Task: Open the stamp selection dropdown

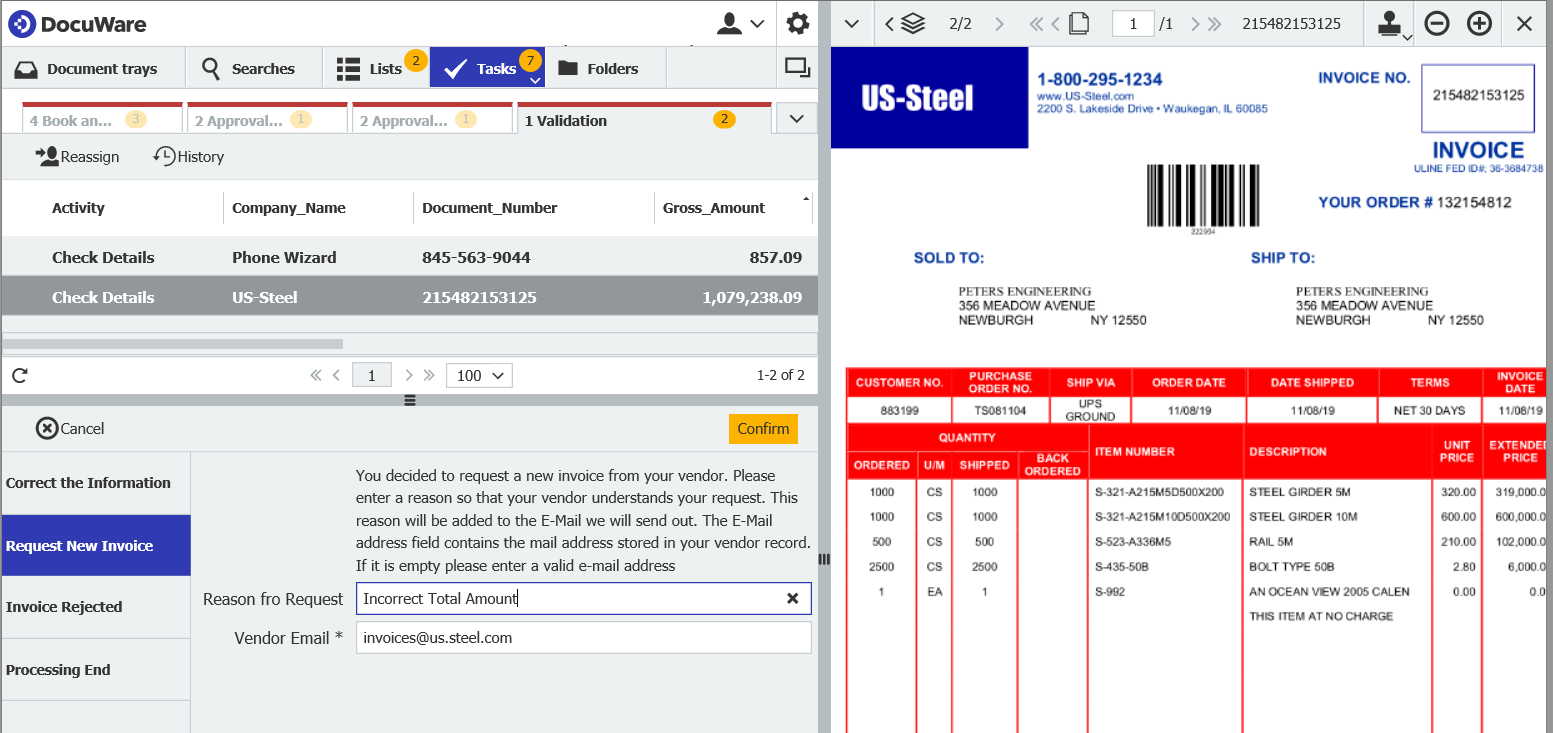Action: pos(1406,32)
